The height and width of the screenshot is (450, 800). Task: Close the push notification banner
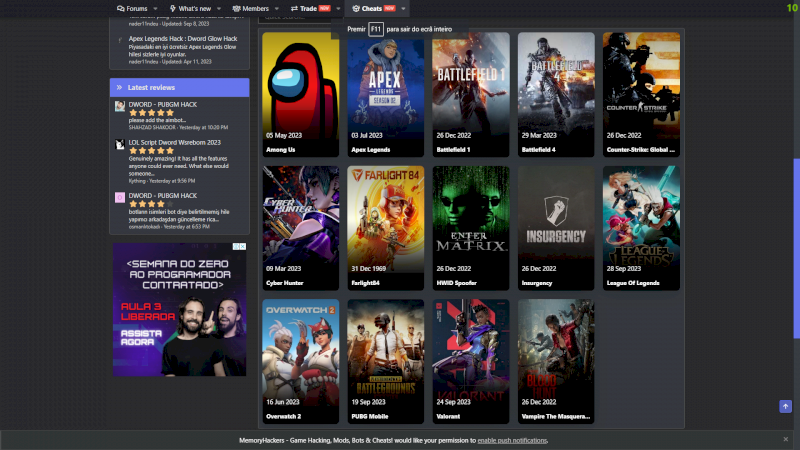(785, 439)
